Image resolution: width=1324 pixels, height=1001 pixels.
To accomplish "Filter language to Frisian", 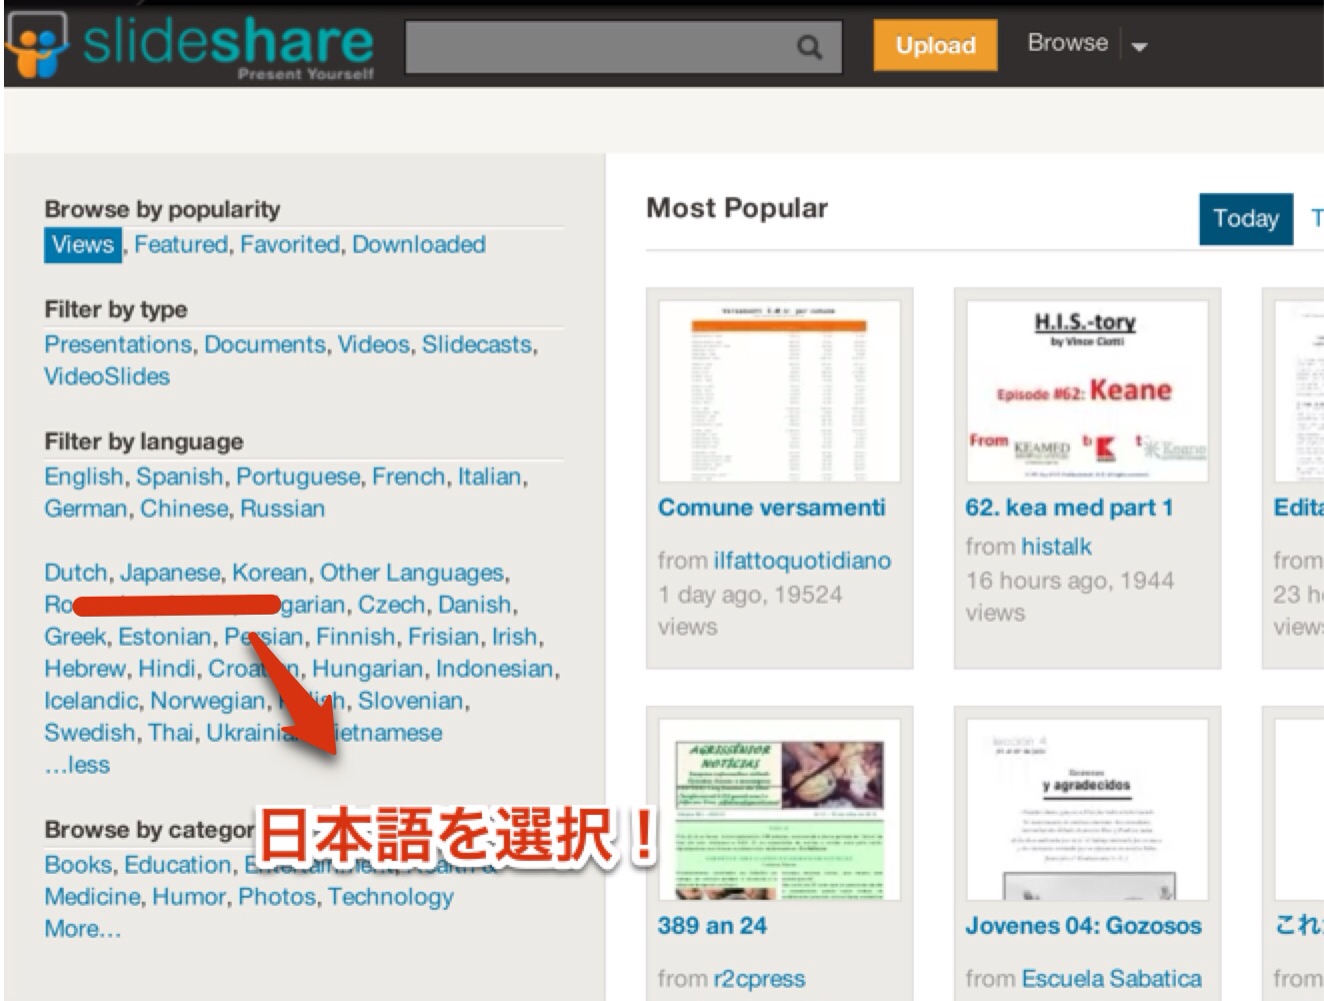I will 444,636.
